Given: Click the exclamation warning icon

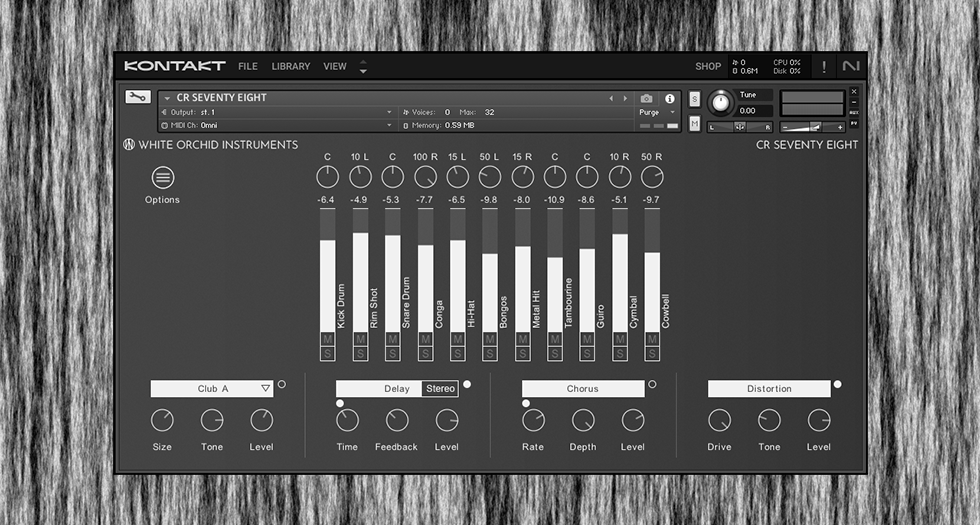Looking at the screenshot, I should tap(824, 67).
